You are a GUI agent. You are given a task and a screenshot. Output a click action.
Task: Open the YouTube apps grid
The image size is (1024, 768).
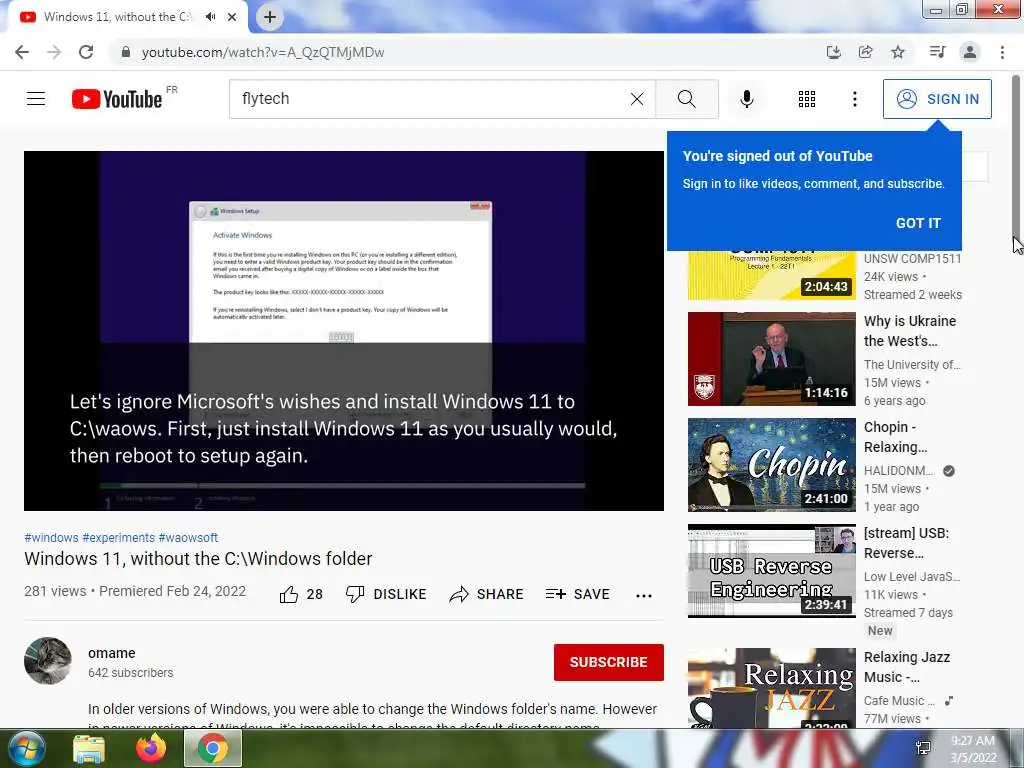[807, 99]
